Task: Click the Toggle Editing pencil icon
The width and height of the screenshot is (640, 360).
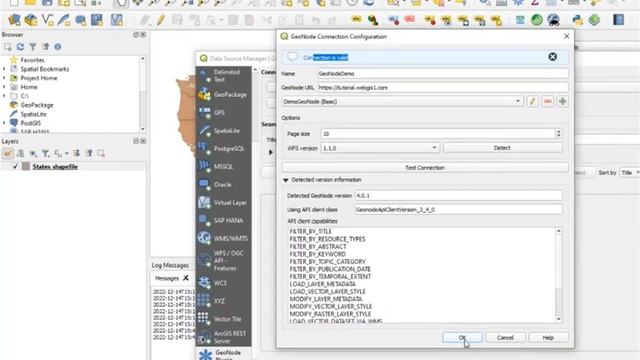Action: tap(161, 20)
